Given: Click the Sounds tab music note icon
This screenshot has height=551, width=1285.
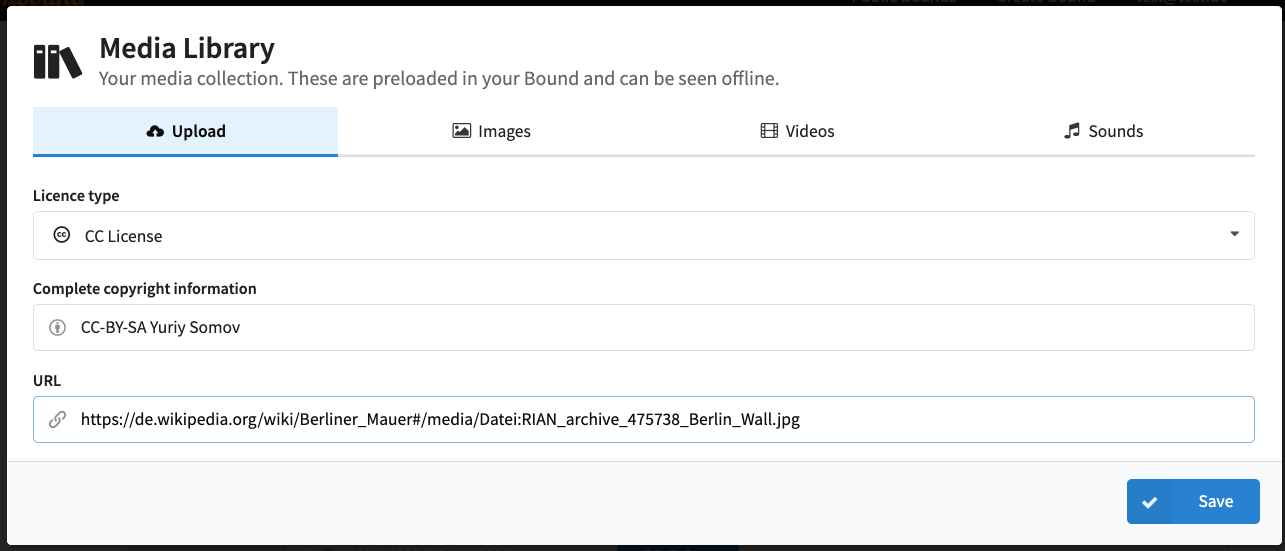Looking at the screenshot, I should point(1072,131).
